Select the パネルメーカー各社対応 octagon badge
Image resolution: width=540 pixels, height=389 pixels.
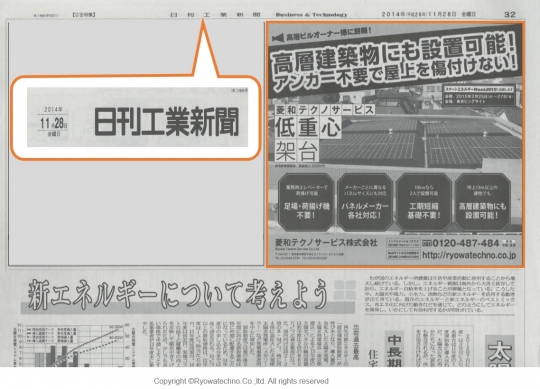pyautogui.click(x=365, y=202)
